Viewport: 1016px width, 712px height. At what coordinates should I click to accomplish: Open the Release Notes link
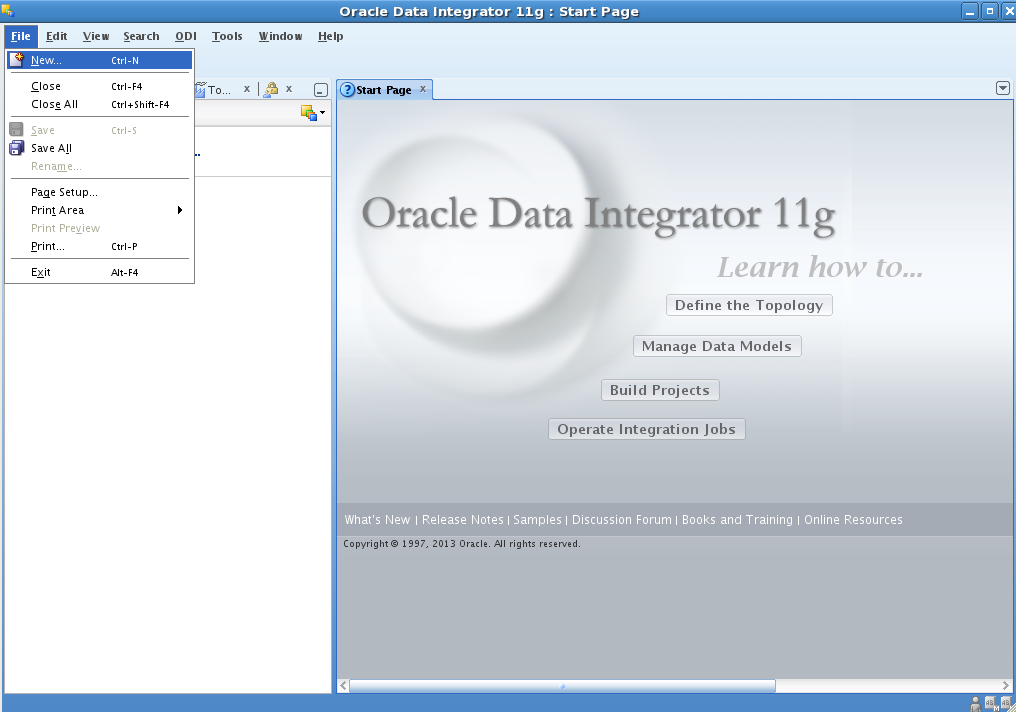click(462, 519)
